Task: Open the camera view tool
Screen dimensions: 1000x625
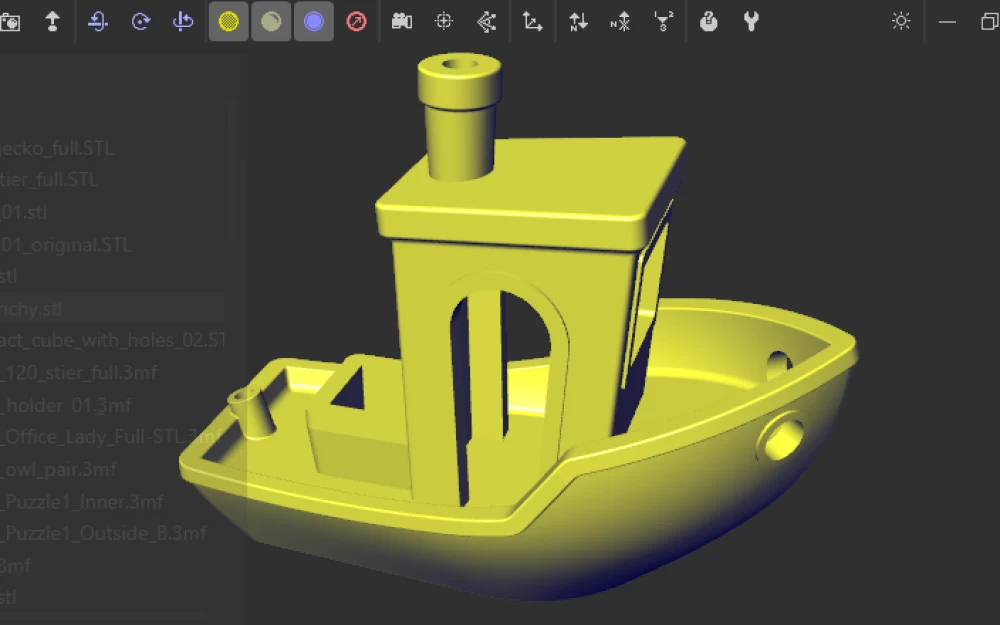Action: (402, 20)
